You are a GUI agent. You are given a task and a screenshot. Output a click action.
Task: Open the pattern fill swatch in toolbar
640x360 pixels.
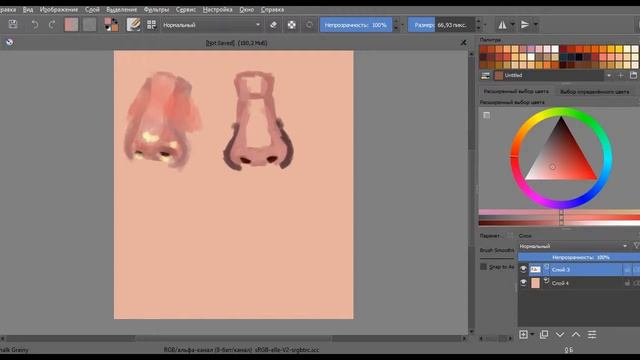click(89, 25)
